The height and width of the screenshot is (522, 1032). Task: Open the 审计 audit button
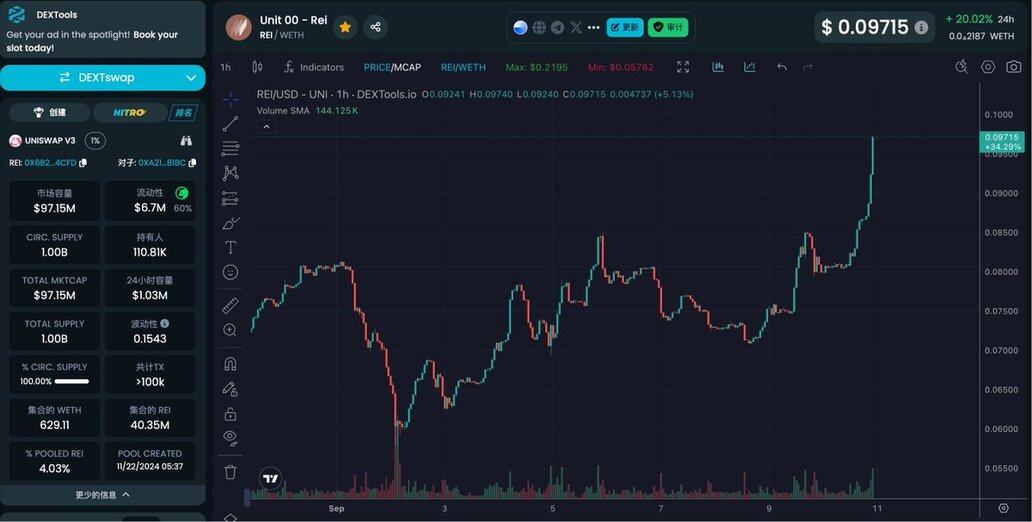click(x=667, y=28)
